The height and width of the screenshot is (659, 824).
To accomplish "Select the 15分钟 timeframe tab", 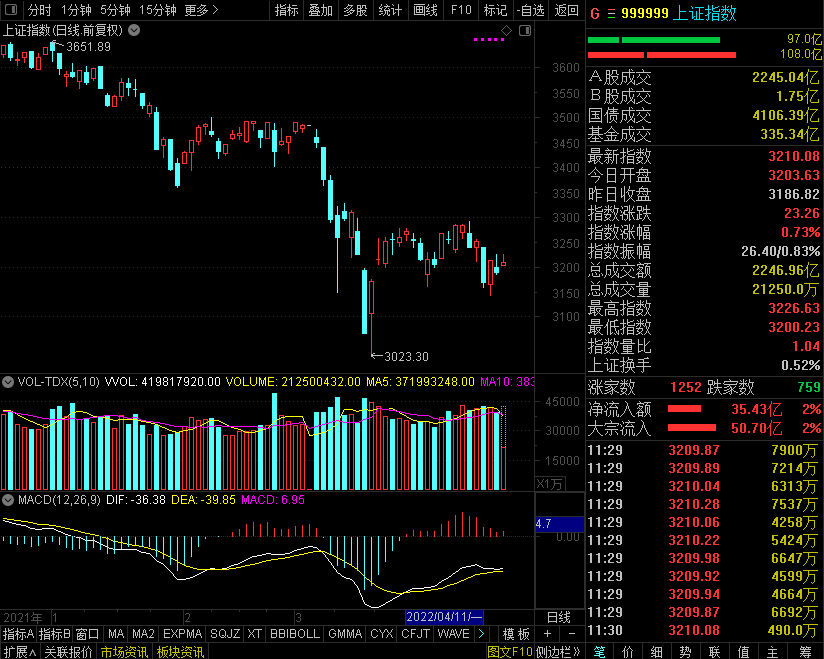I will 157,10.
